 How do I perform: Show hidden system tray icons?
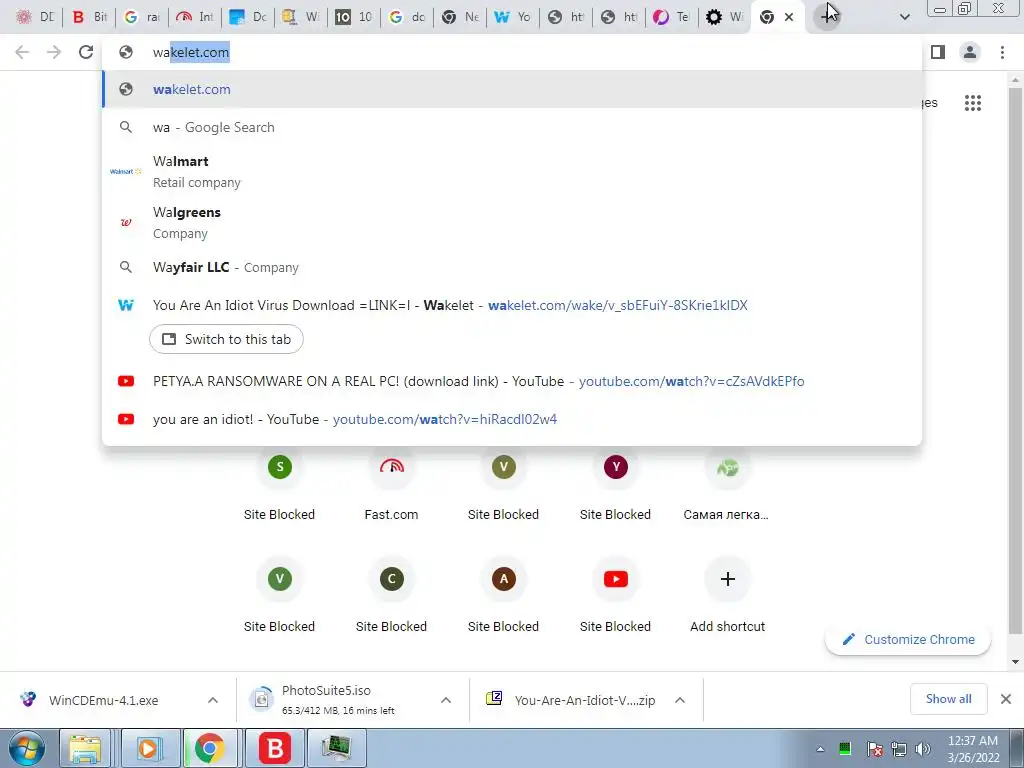point(820,749)
